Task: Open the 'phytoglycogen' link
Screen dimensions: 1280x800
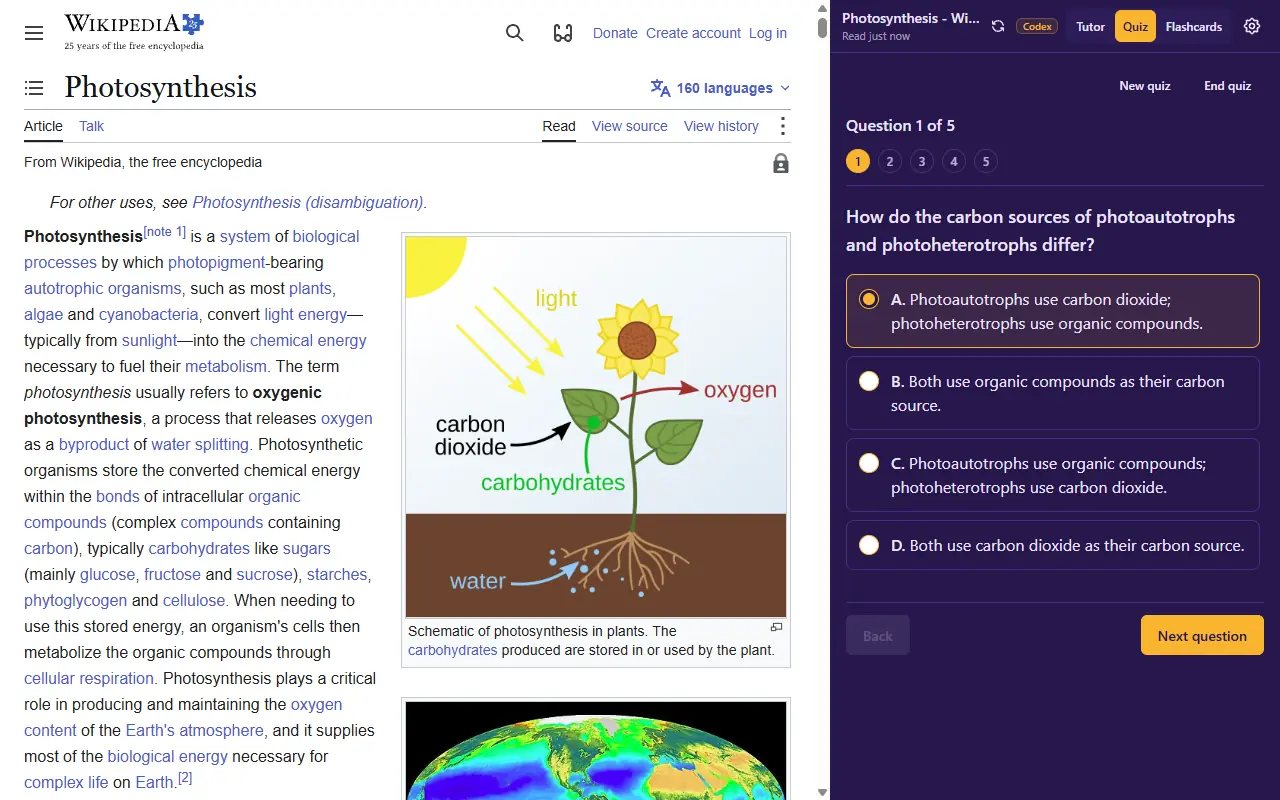Action: click(75, 600)
